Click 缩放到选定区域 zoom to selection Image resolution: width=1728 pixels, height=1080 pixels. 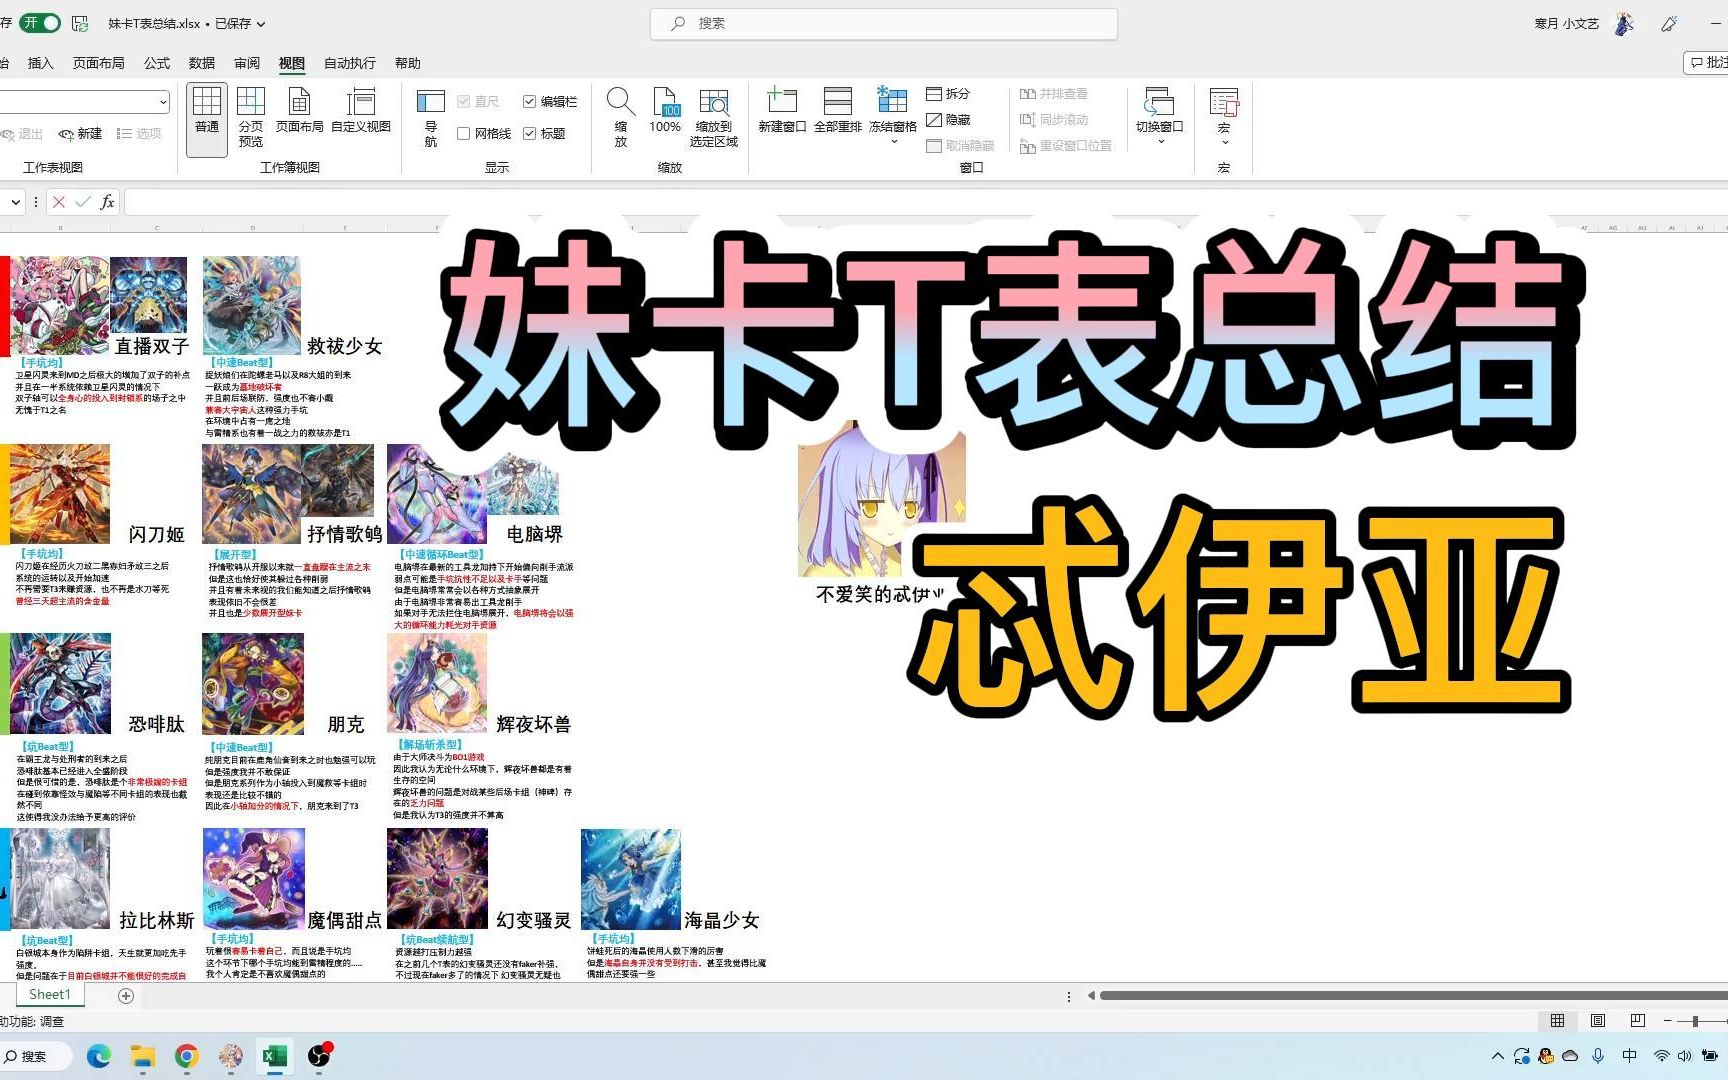tap(713, 118)
